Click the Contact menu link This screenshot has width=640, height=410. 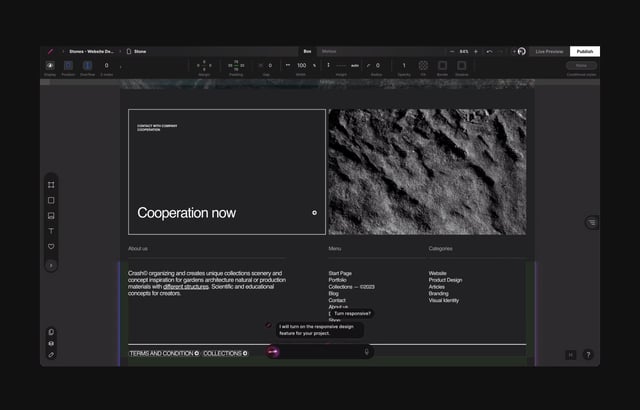tap(337, 300)
